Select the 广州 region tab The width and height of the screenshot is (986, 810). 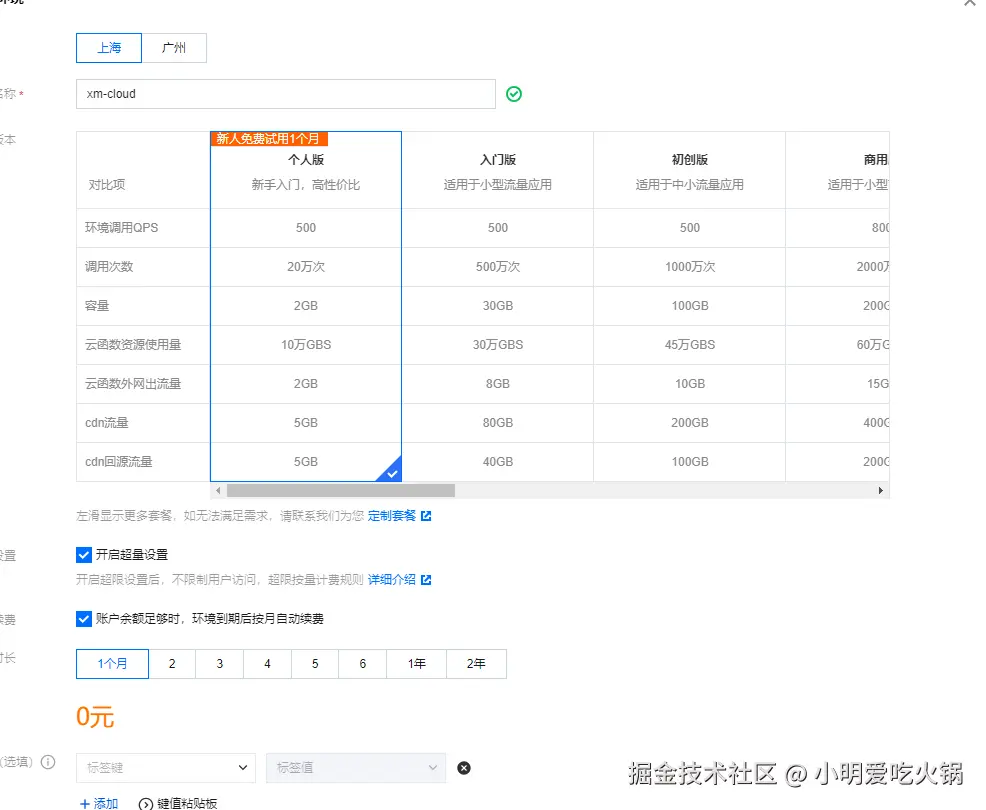174,48
